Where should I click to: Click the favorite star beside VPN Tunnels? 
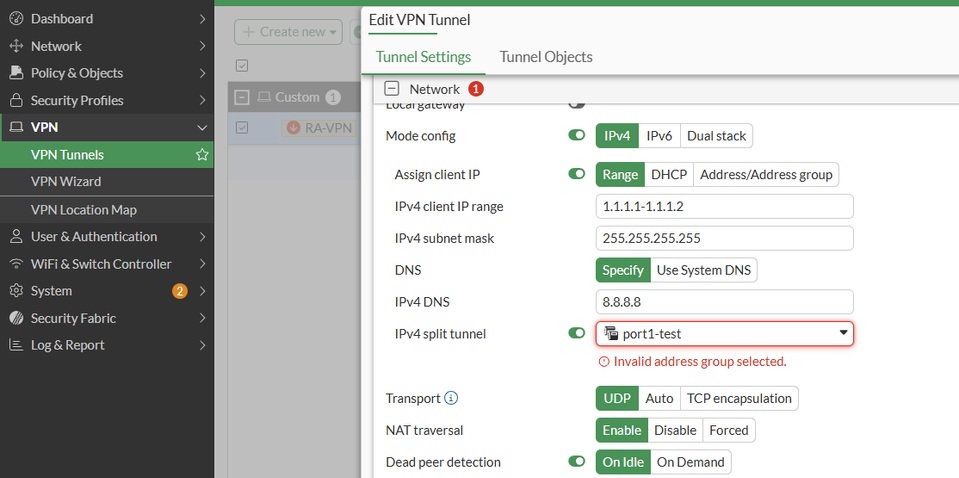click(202, 155)
